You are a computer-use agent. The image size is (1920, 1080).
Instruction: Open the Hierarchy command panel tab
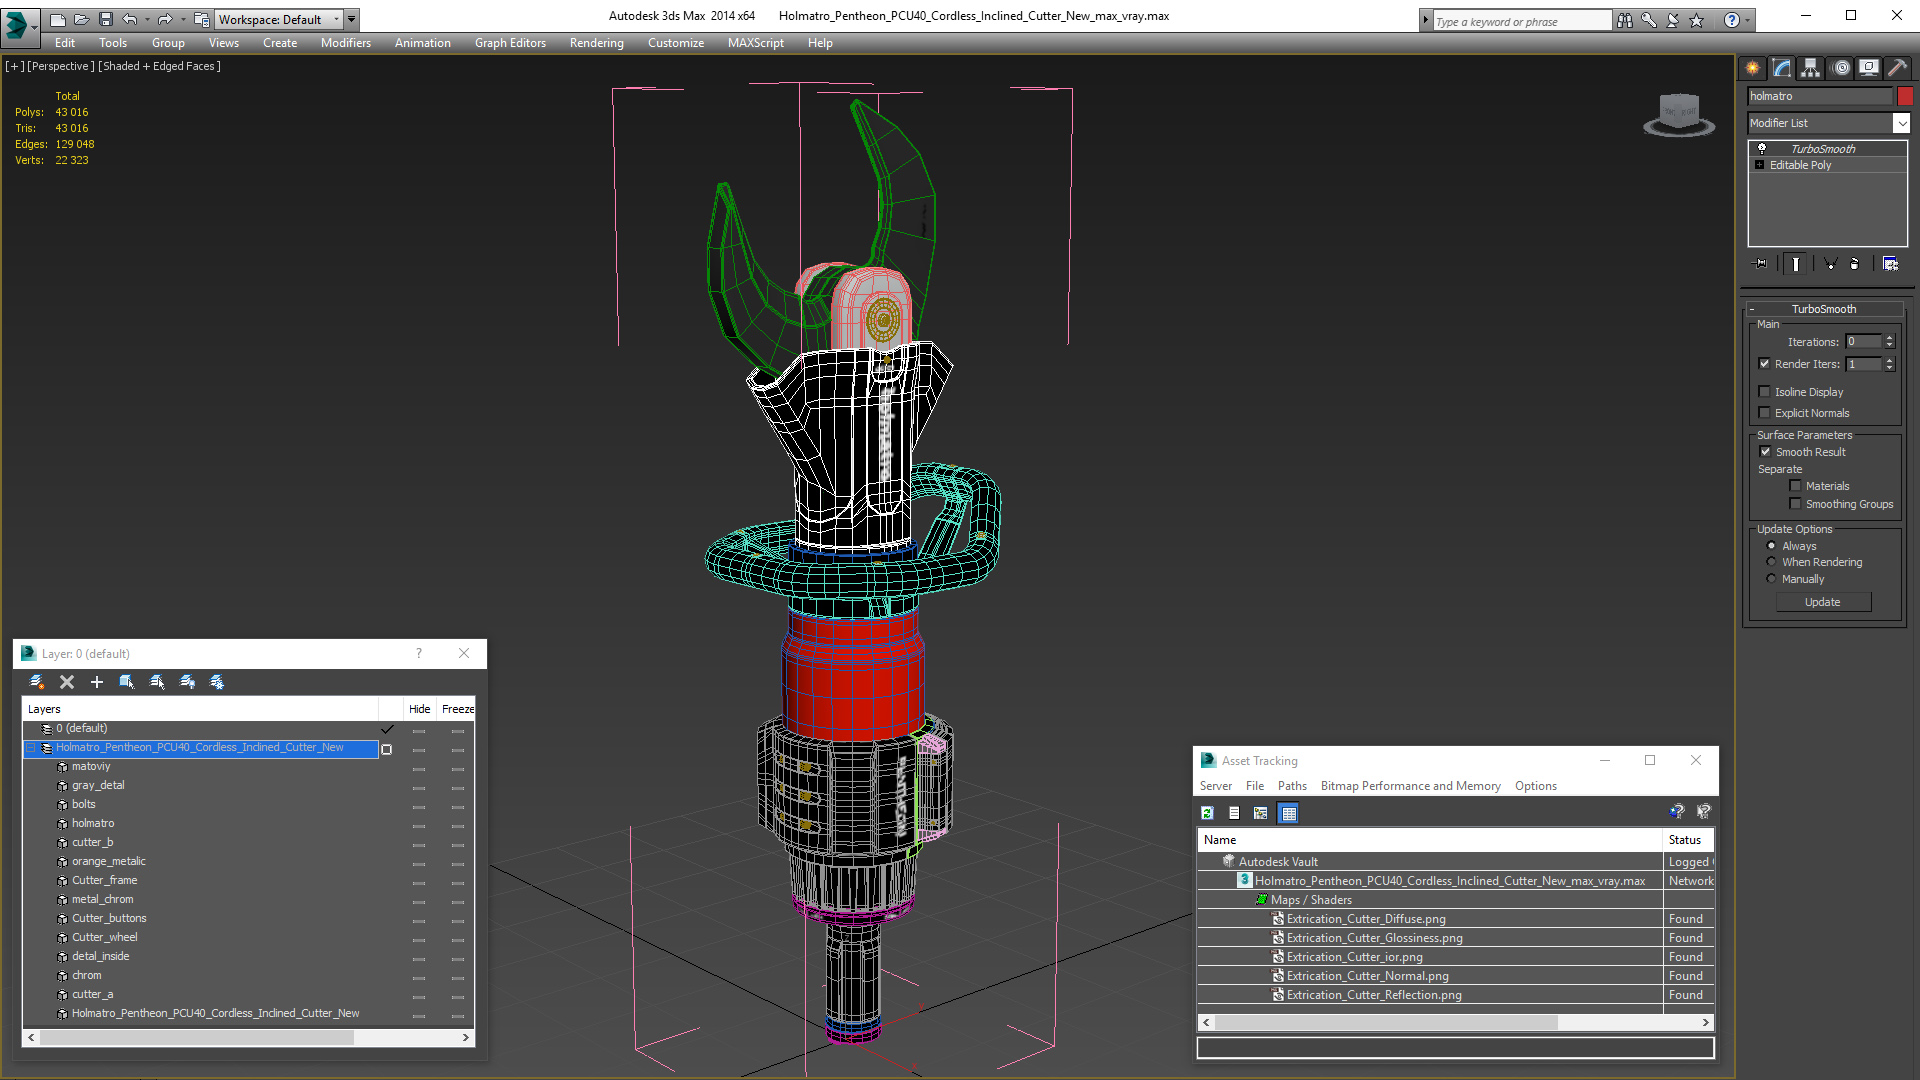click(x=1810, y=68)
